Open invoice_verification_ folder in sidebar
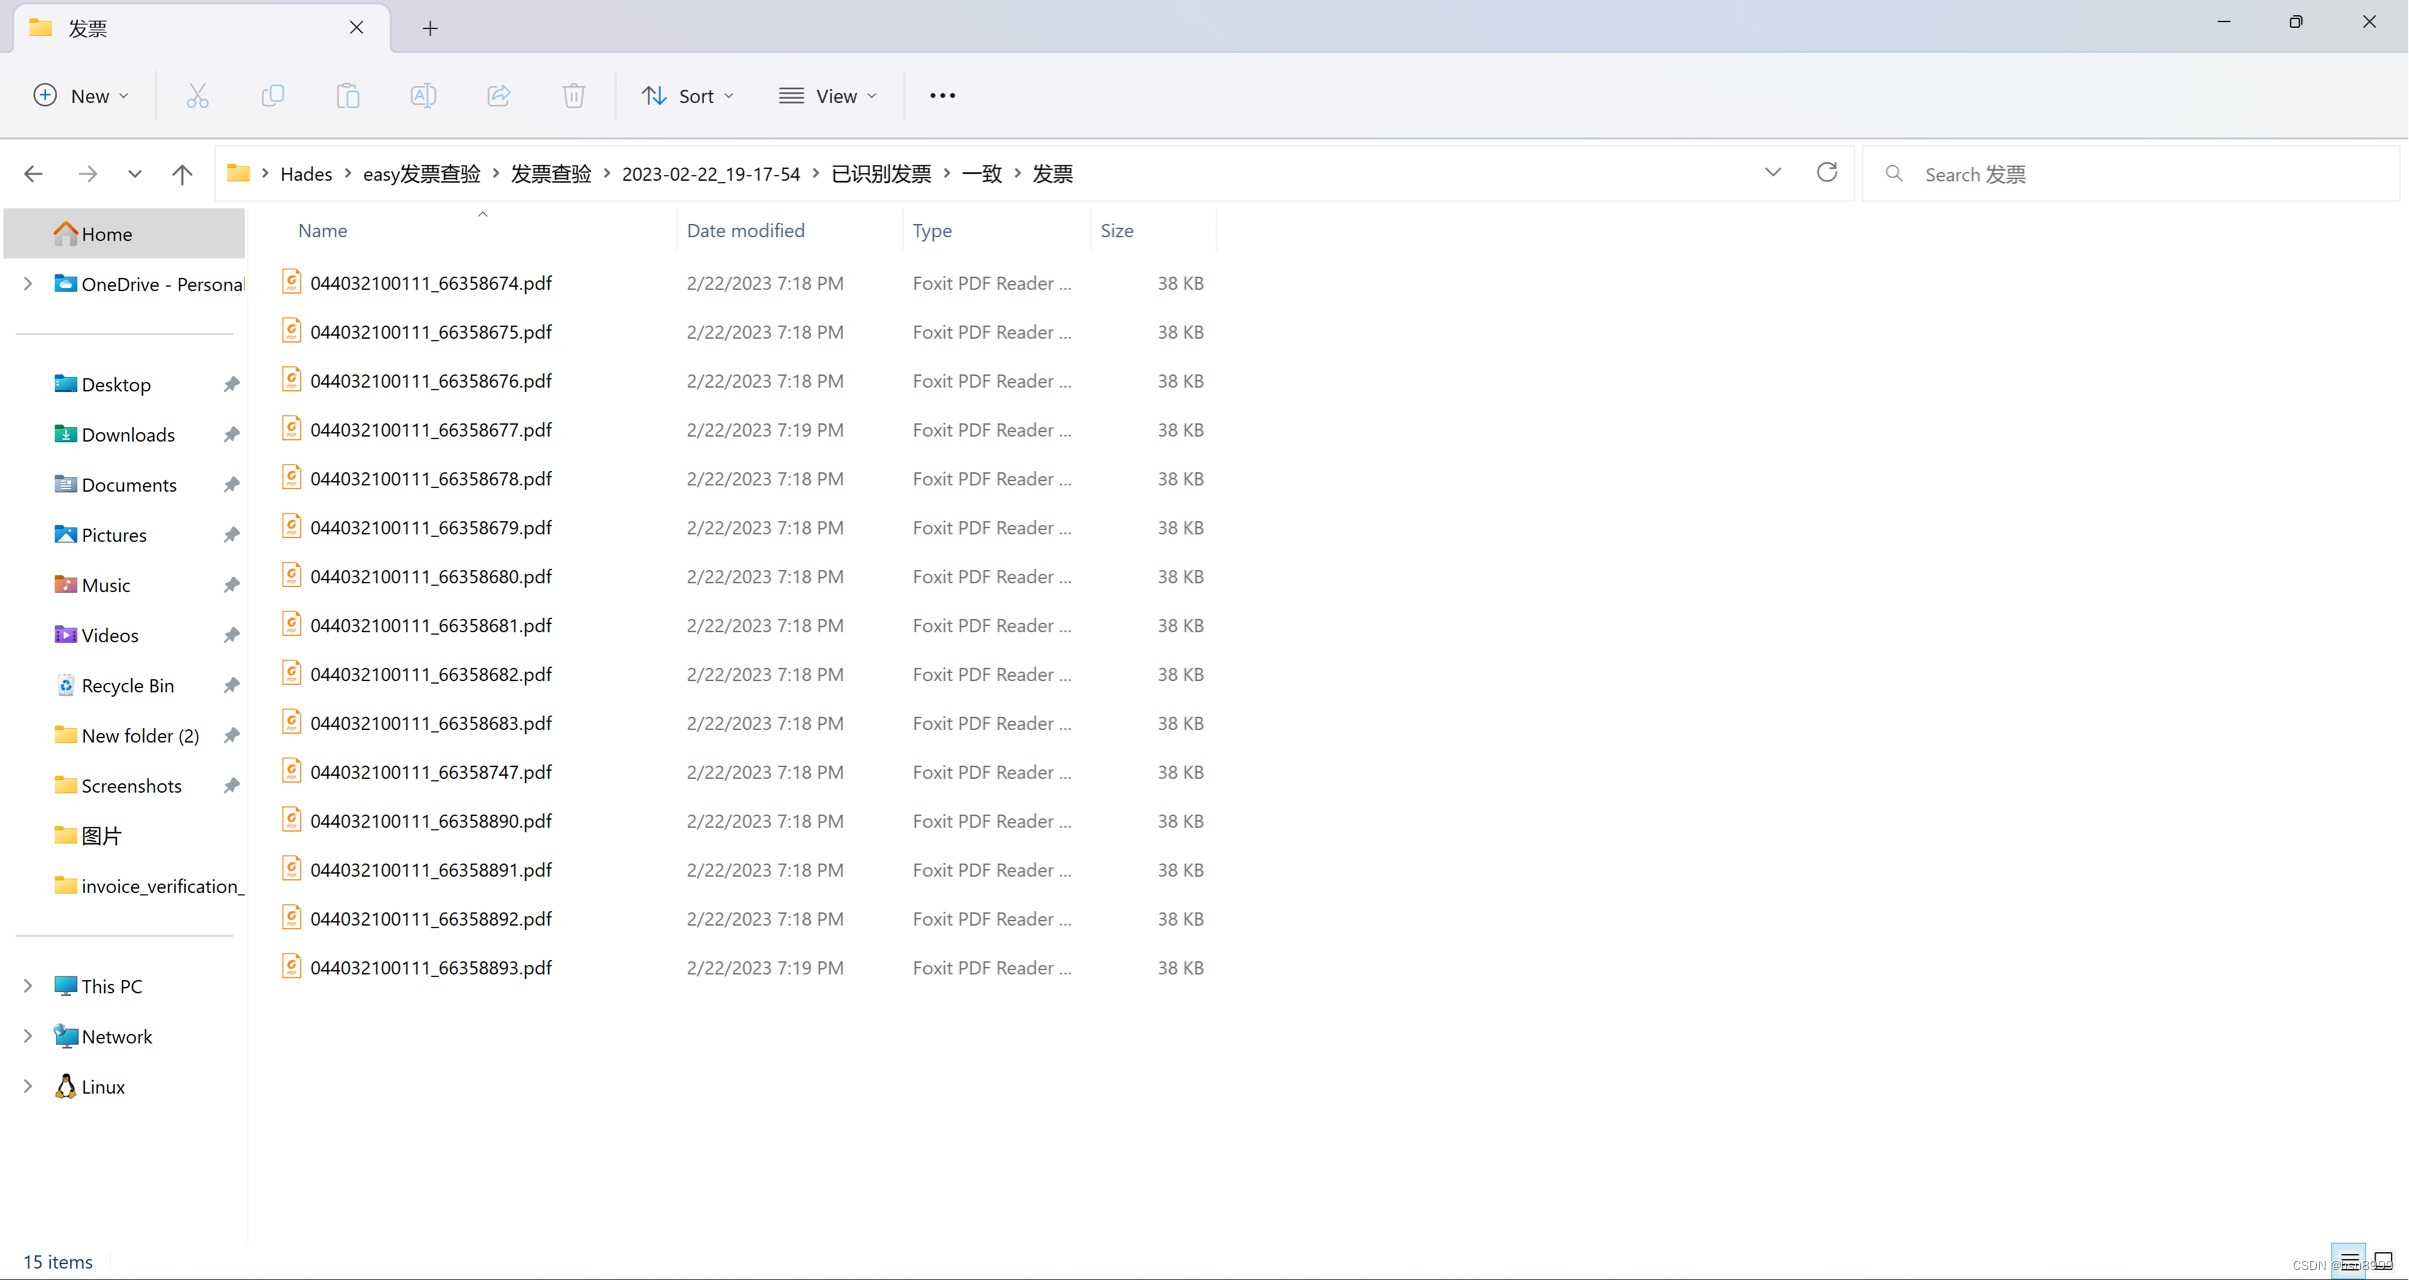Screen dimensions: 2409x1280 click(148, 886)
